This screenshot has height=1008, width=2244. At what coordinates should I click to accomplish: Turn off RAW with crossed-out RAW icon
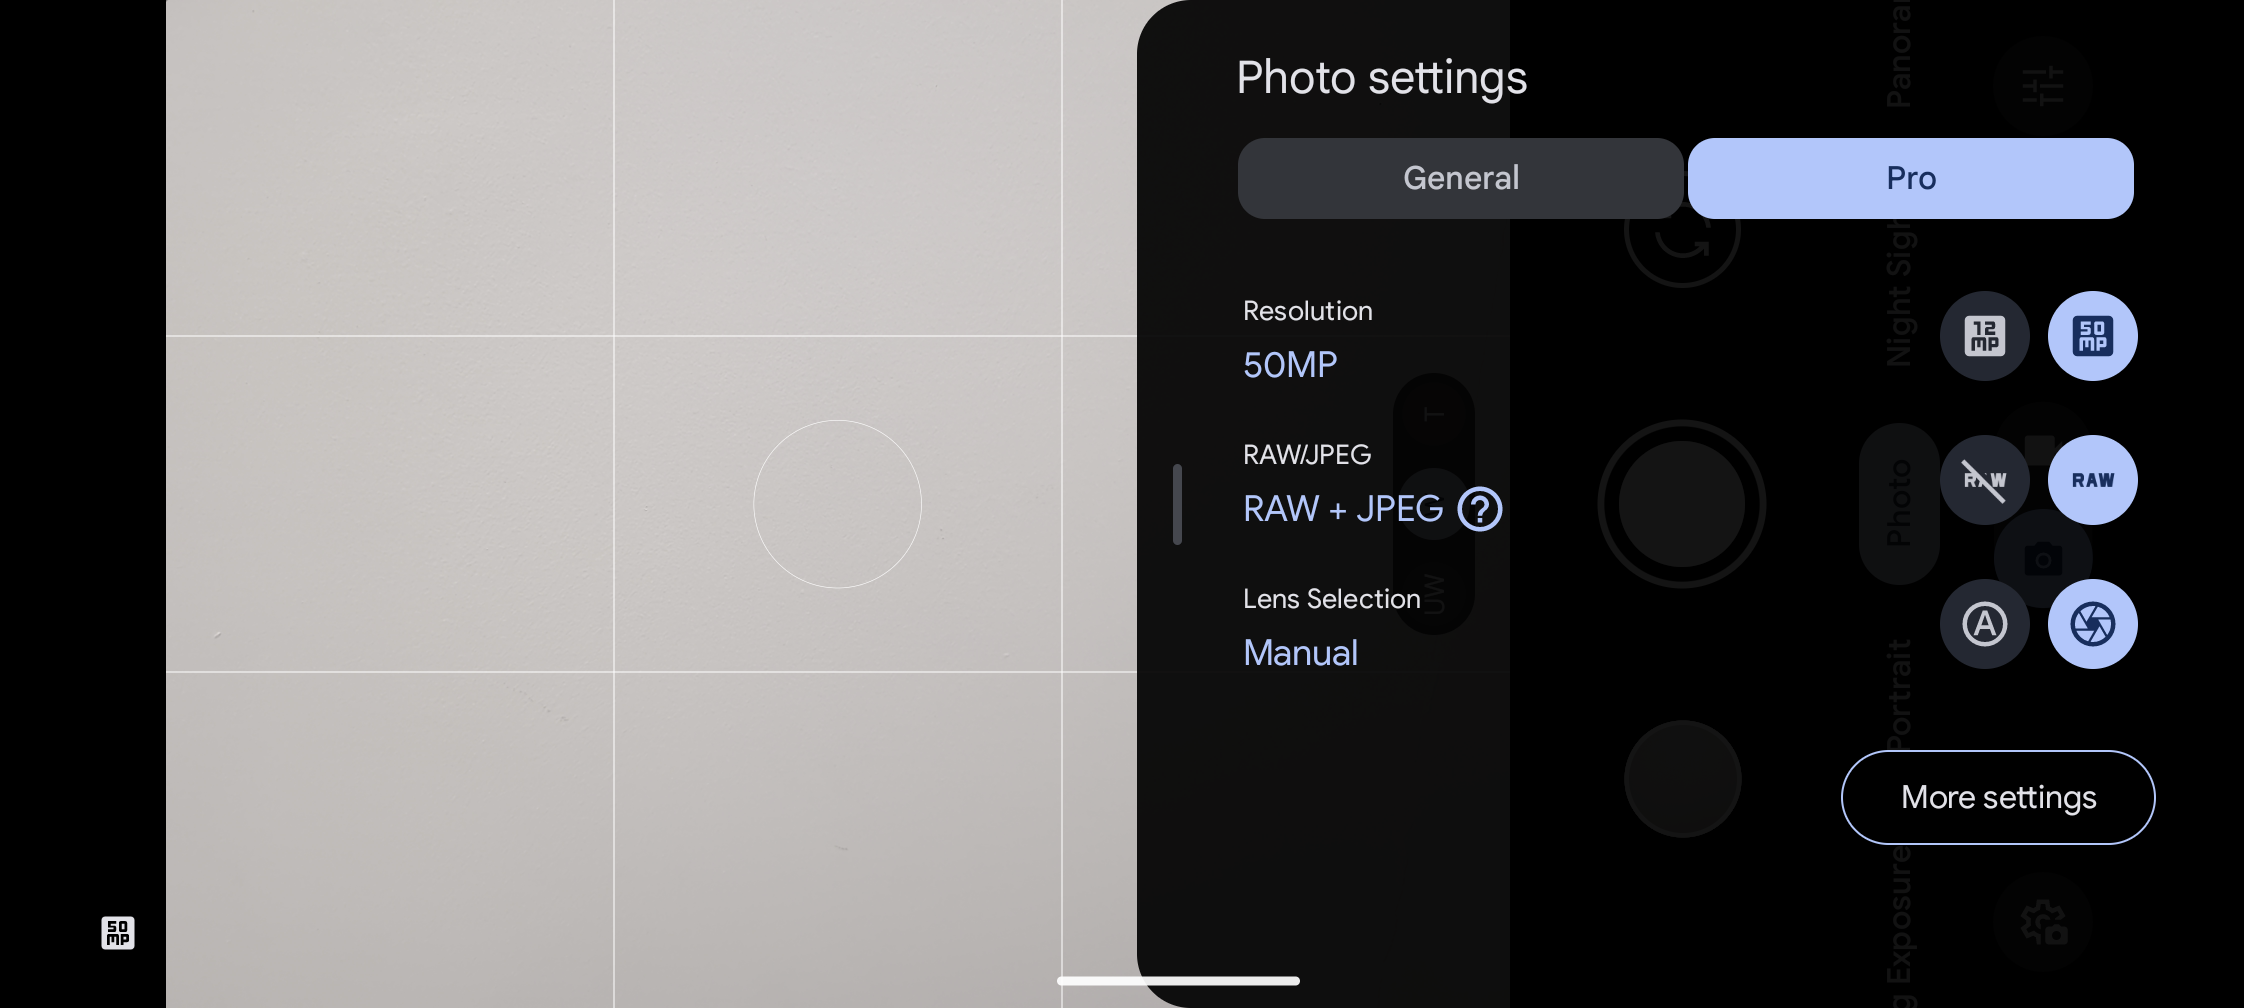[x=1984, y=480]
